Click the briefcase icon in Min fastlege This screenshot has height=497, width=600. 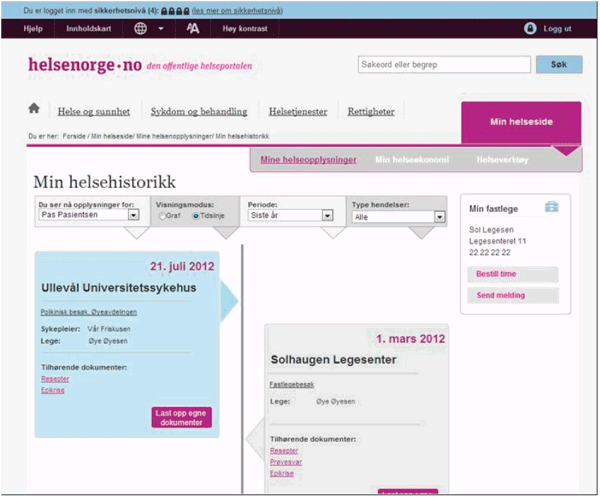551,207
